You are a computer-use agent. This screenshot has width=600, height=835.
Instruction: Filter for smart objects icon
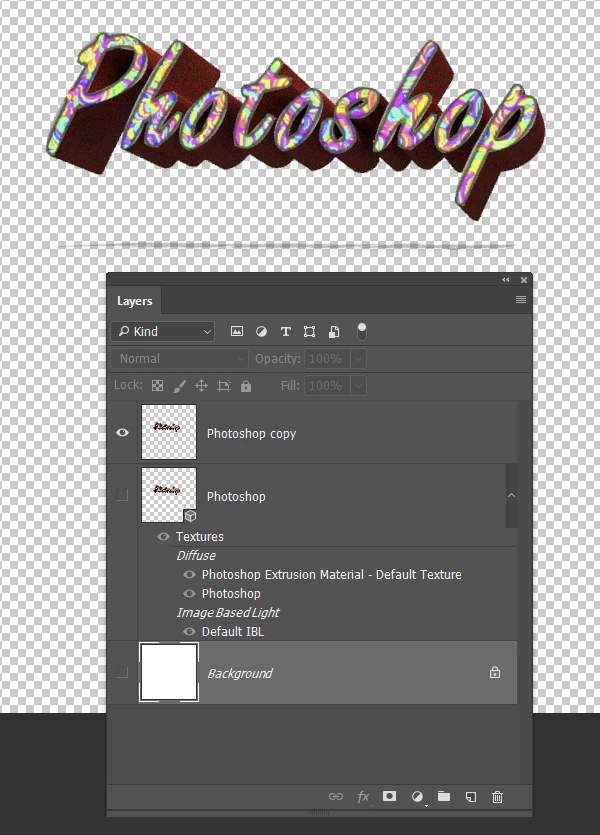(x=334, y=332)
